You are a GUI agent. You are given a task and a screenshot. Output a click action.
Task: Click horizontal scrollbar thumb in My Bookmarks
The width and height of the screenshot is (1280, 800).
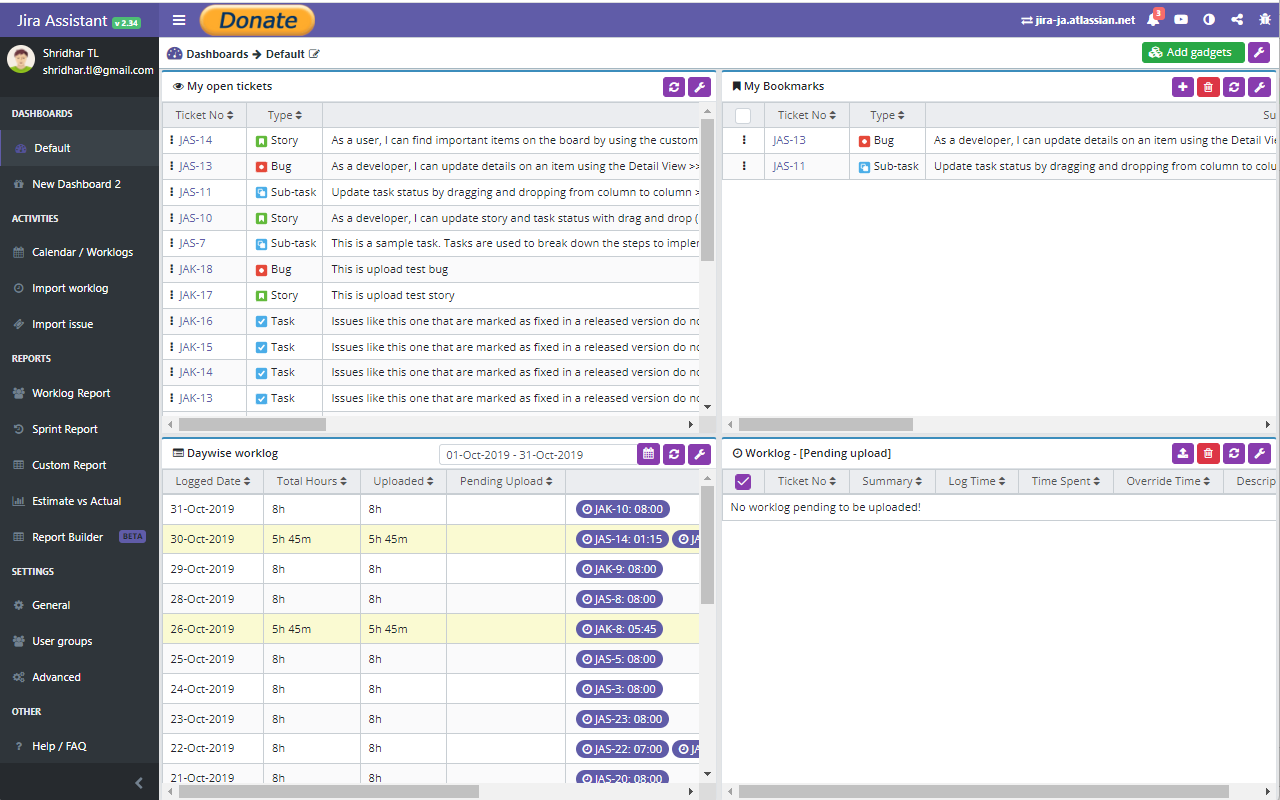pyautogui.click(x=826, y=424)
